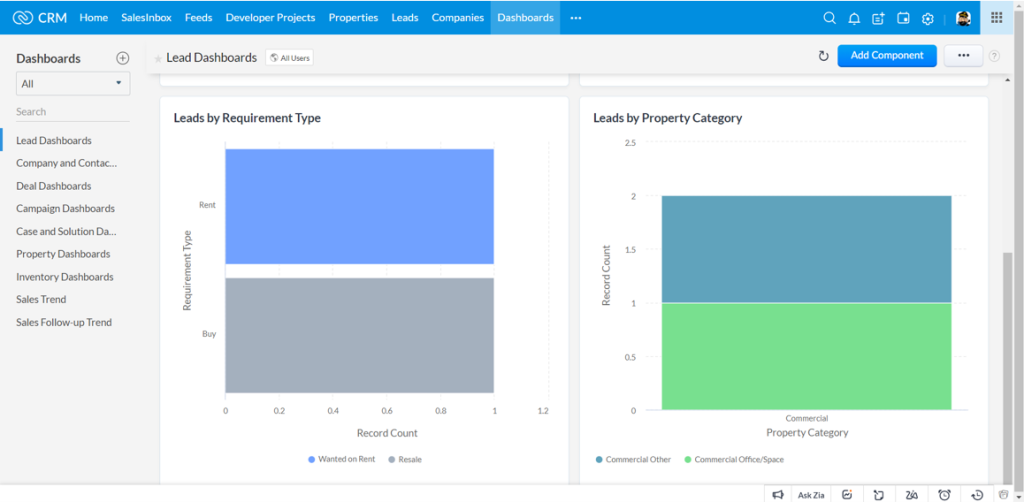Screen dimensions: 1024x502
Task: Click the page scrollbar up arrow
Action: click(x=1017, y=6)
